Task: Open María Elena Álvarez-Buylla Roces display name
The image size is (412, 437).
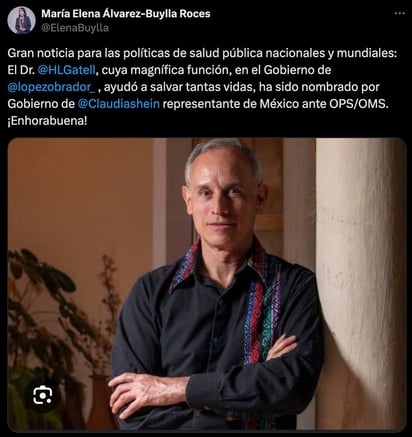Action: (126, 14)
